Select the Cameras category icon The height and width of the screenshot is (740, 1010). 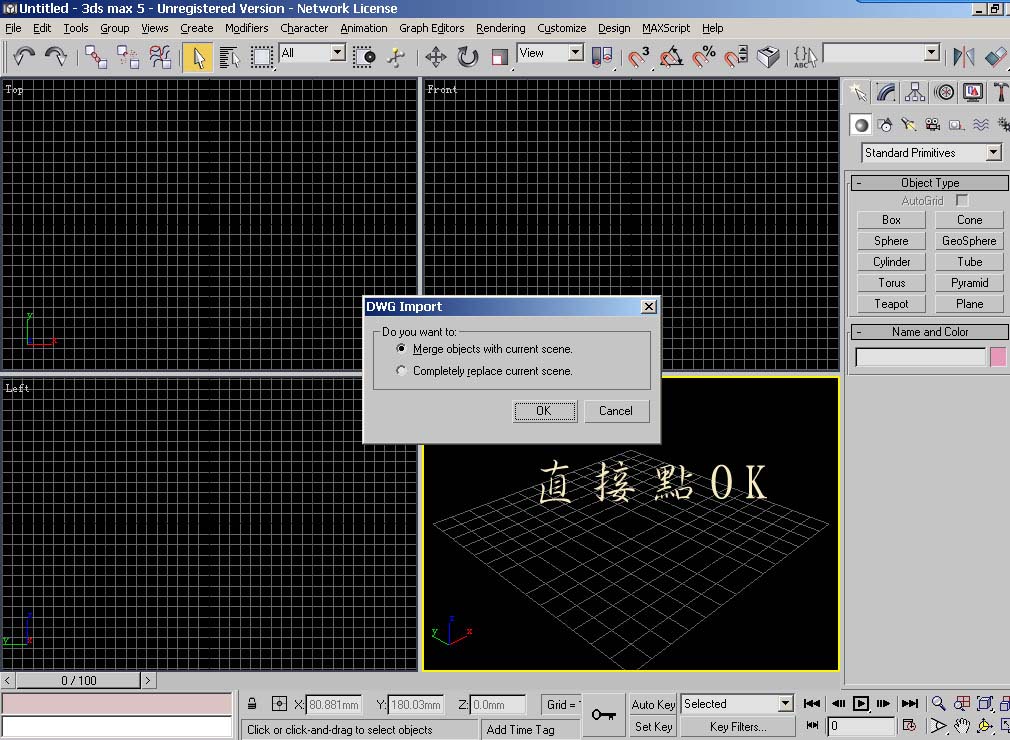click(x=933, y=125)
